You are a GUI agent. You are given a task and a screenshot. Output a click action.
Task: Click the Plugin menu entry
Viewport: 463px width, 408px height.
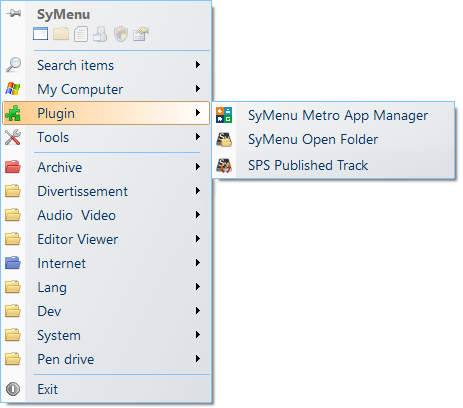click(x=106, y=113)
